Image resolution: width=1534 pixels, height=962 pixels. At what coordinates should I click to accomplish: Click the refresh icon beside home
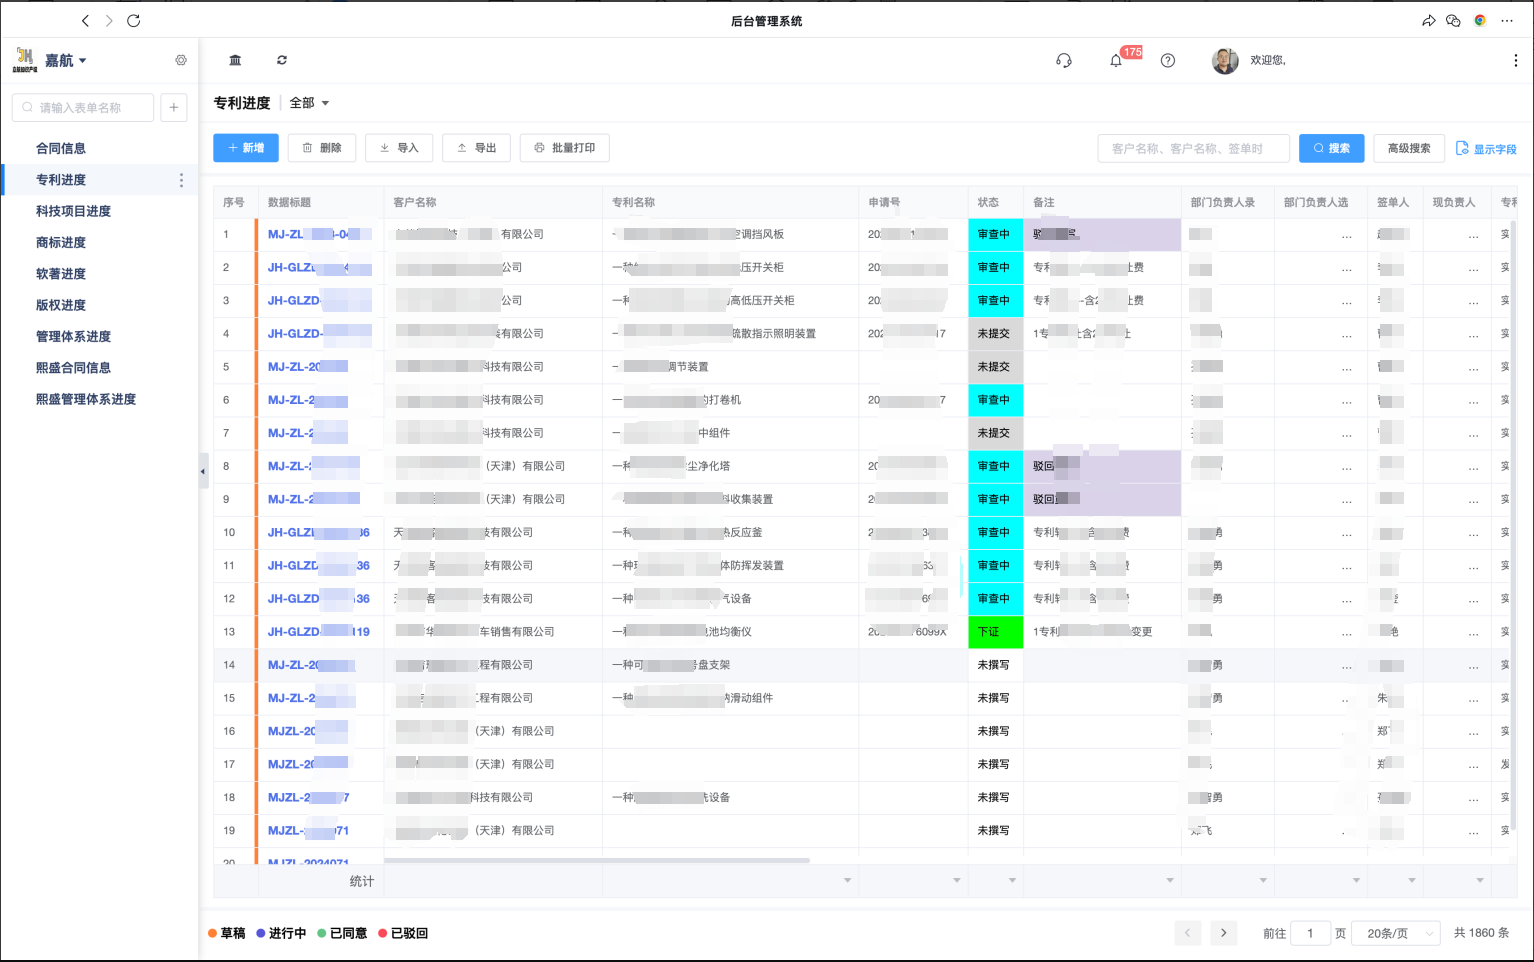282,60
